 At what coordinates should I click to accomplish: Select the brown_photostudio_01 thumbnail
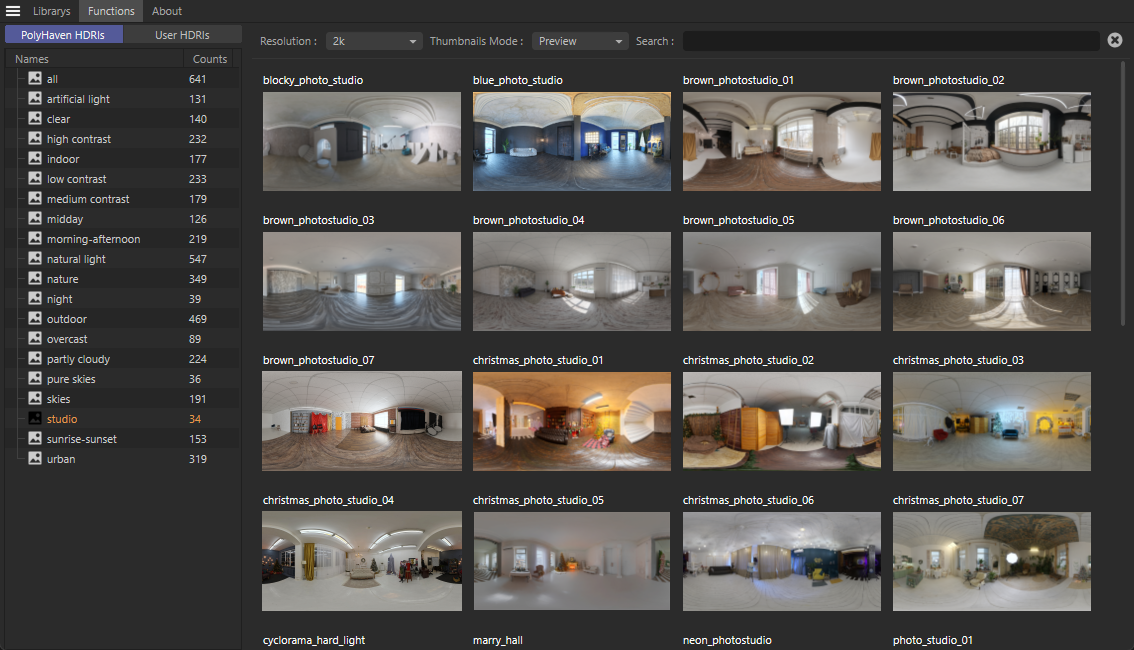tap(782, 141)
